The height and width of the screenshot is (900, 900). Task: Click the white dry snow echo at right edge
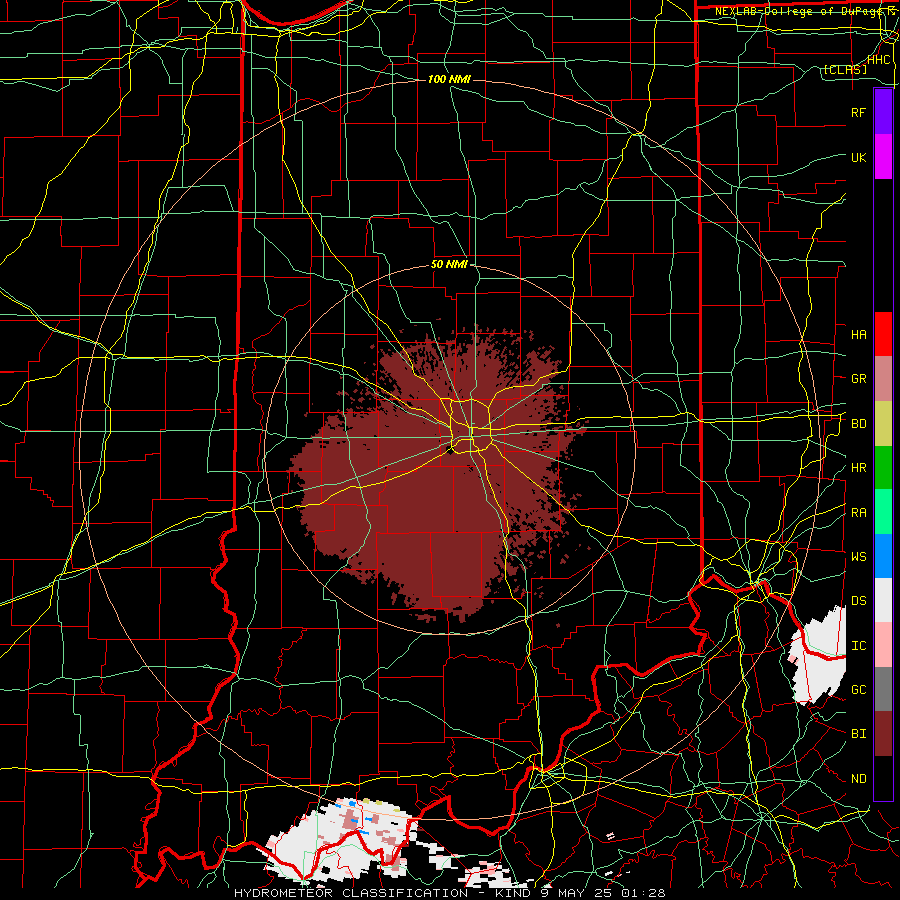coord(818,654)
